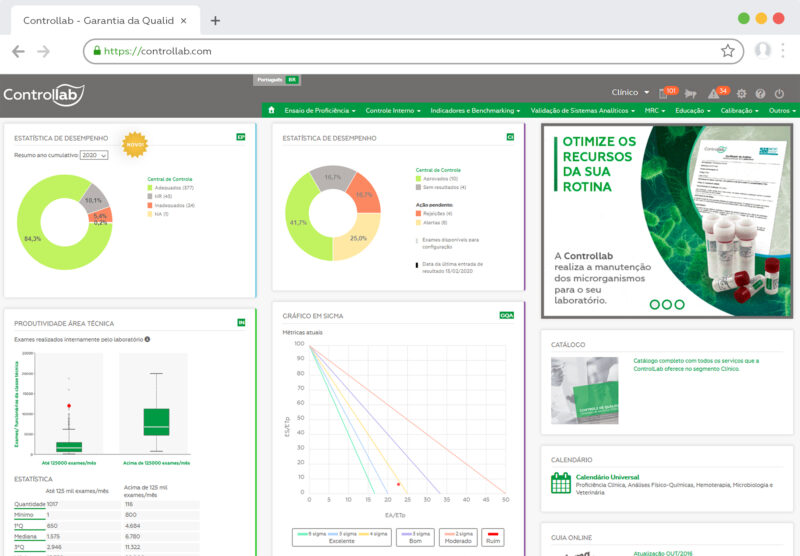Open the help question mark icon
The image size is (800, 556).
pos(760,94)
